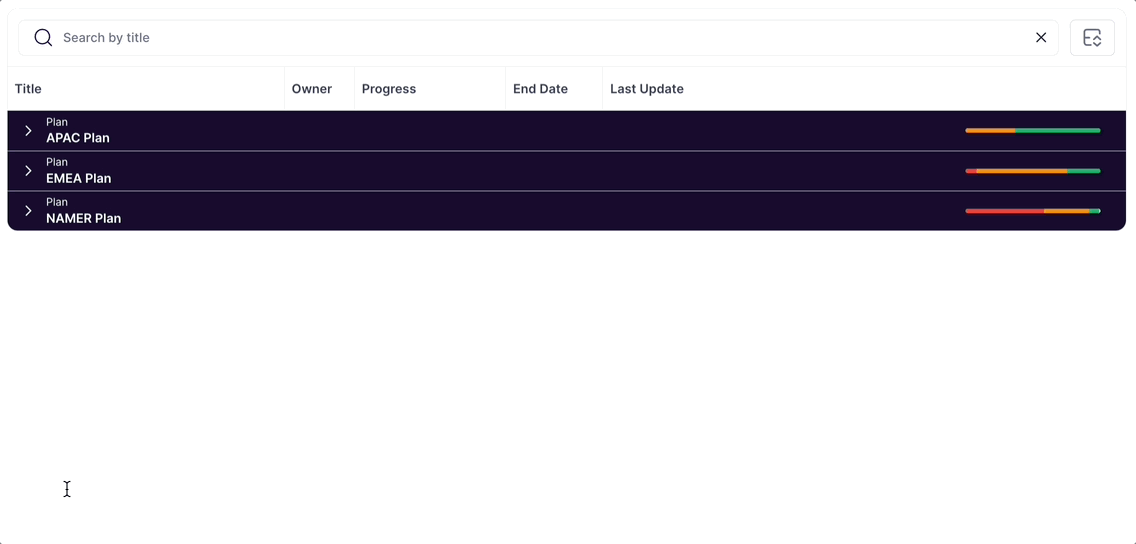This screenshot has width=1136, height=544.
Task: Click the orange segment of NAMER progress bar
Action: (1066, 211)
